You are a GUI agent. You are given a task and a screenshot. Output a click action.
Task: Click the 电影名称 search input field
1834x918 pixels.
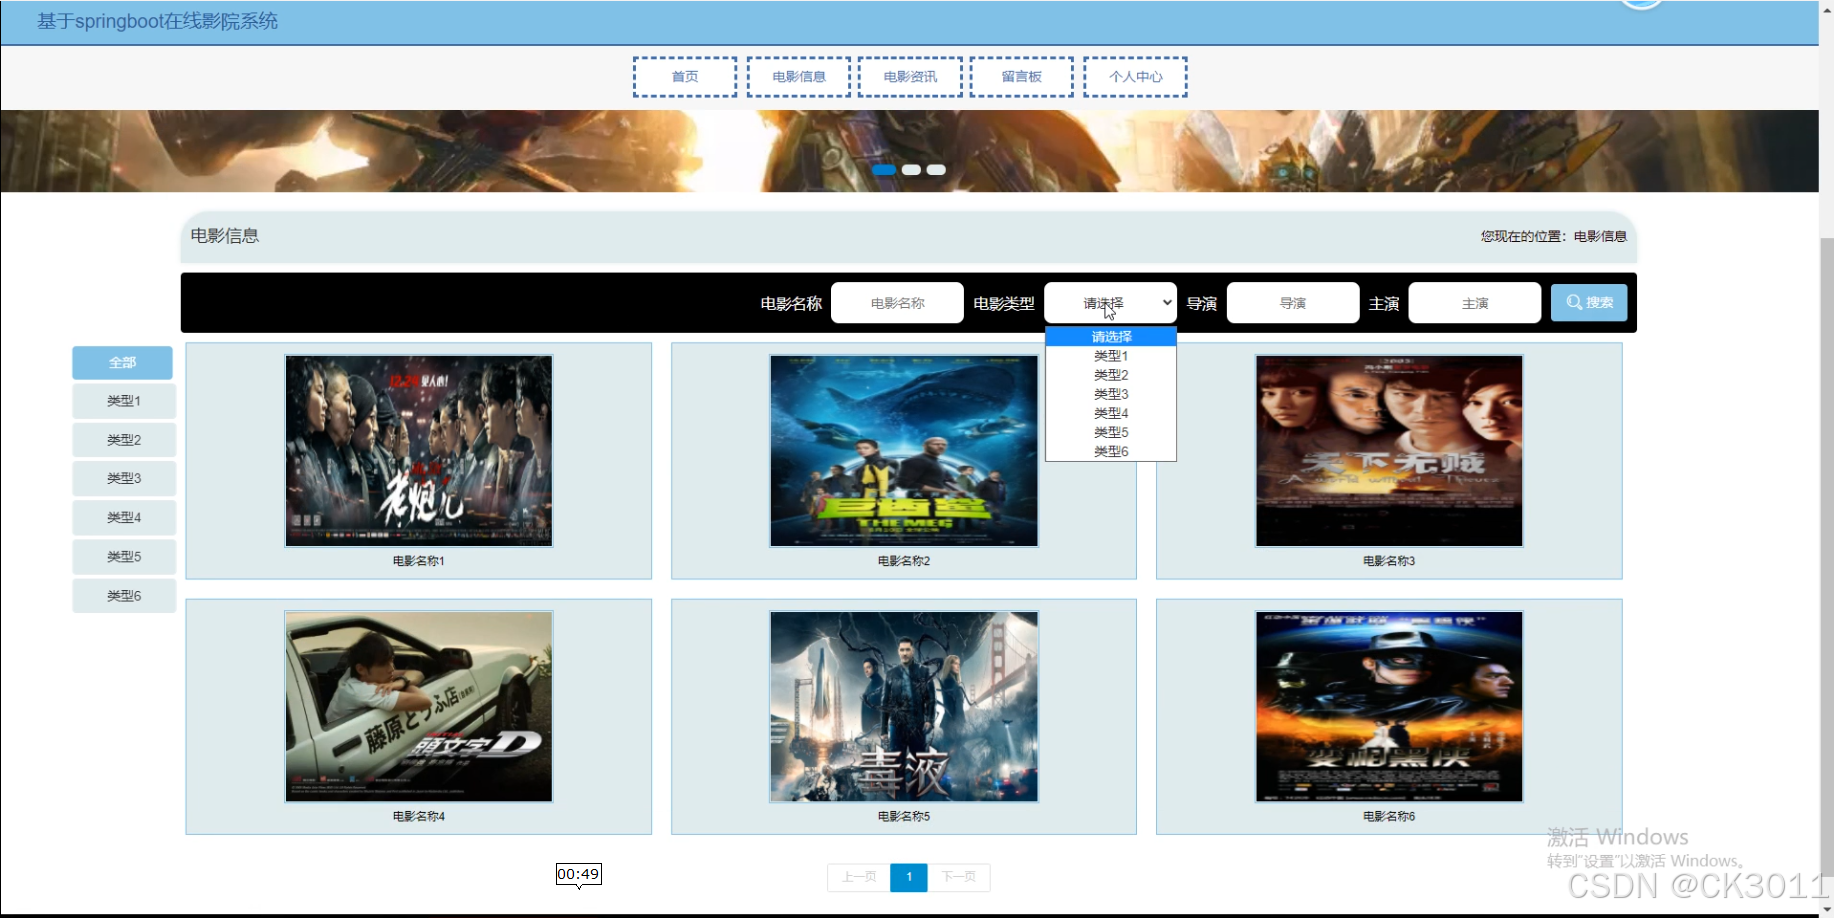897,303
